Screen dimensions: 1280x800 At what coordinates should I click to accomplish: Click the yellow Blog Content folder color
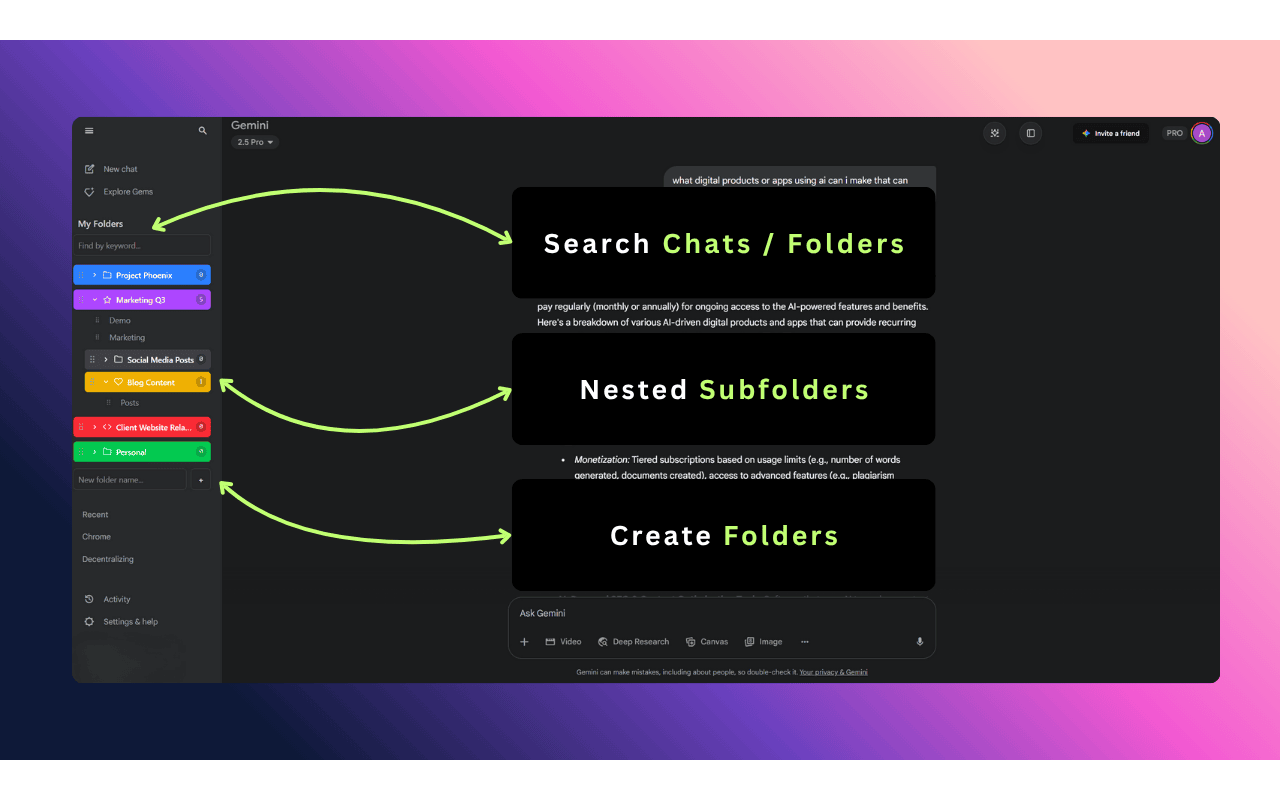click(x=147, y=381)
